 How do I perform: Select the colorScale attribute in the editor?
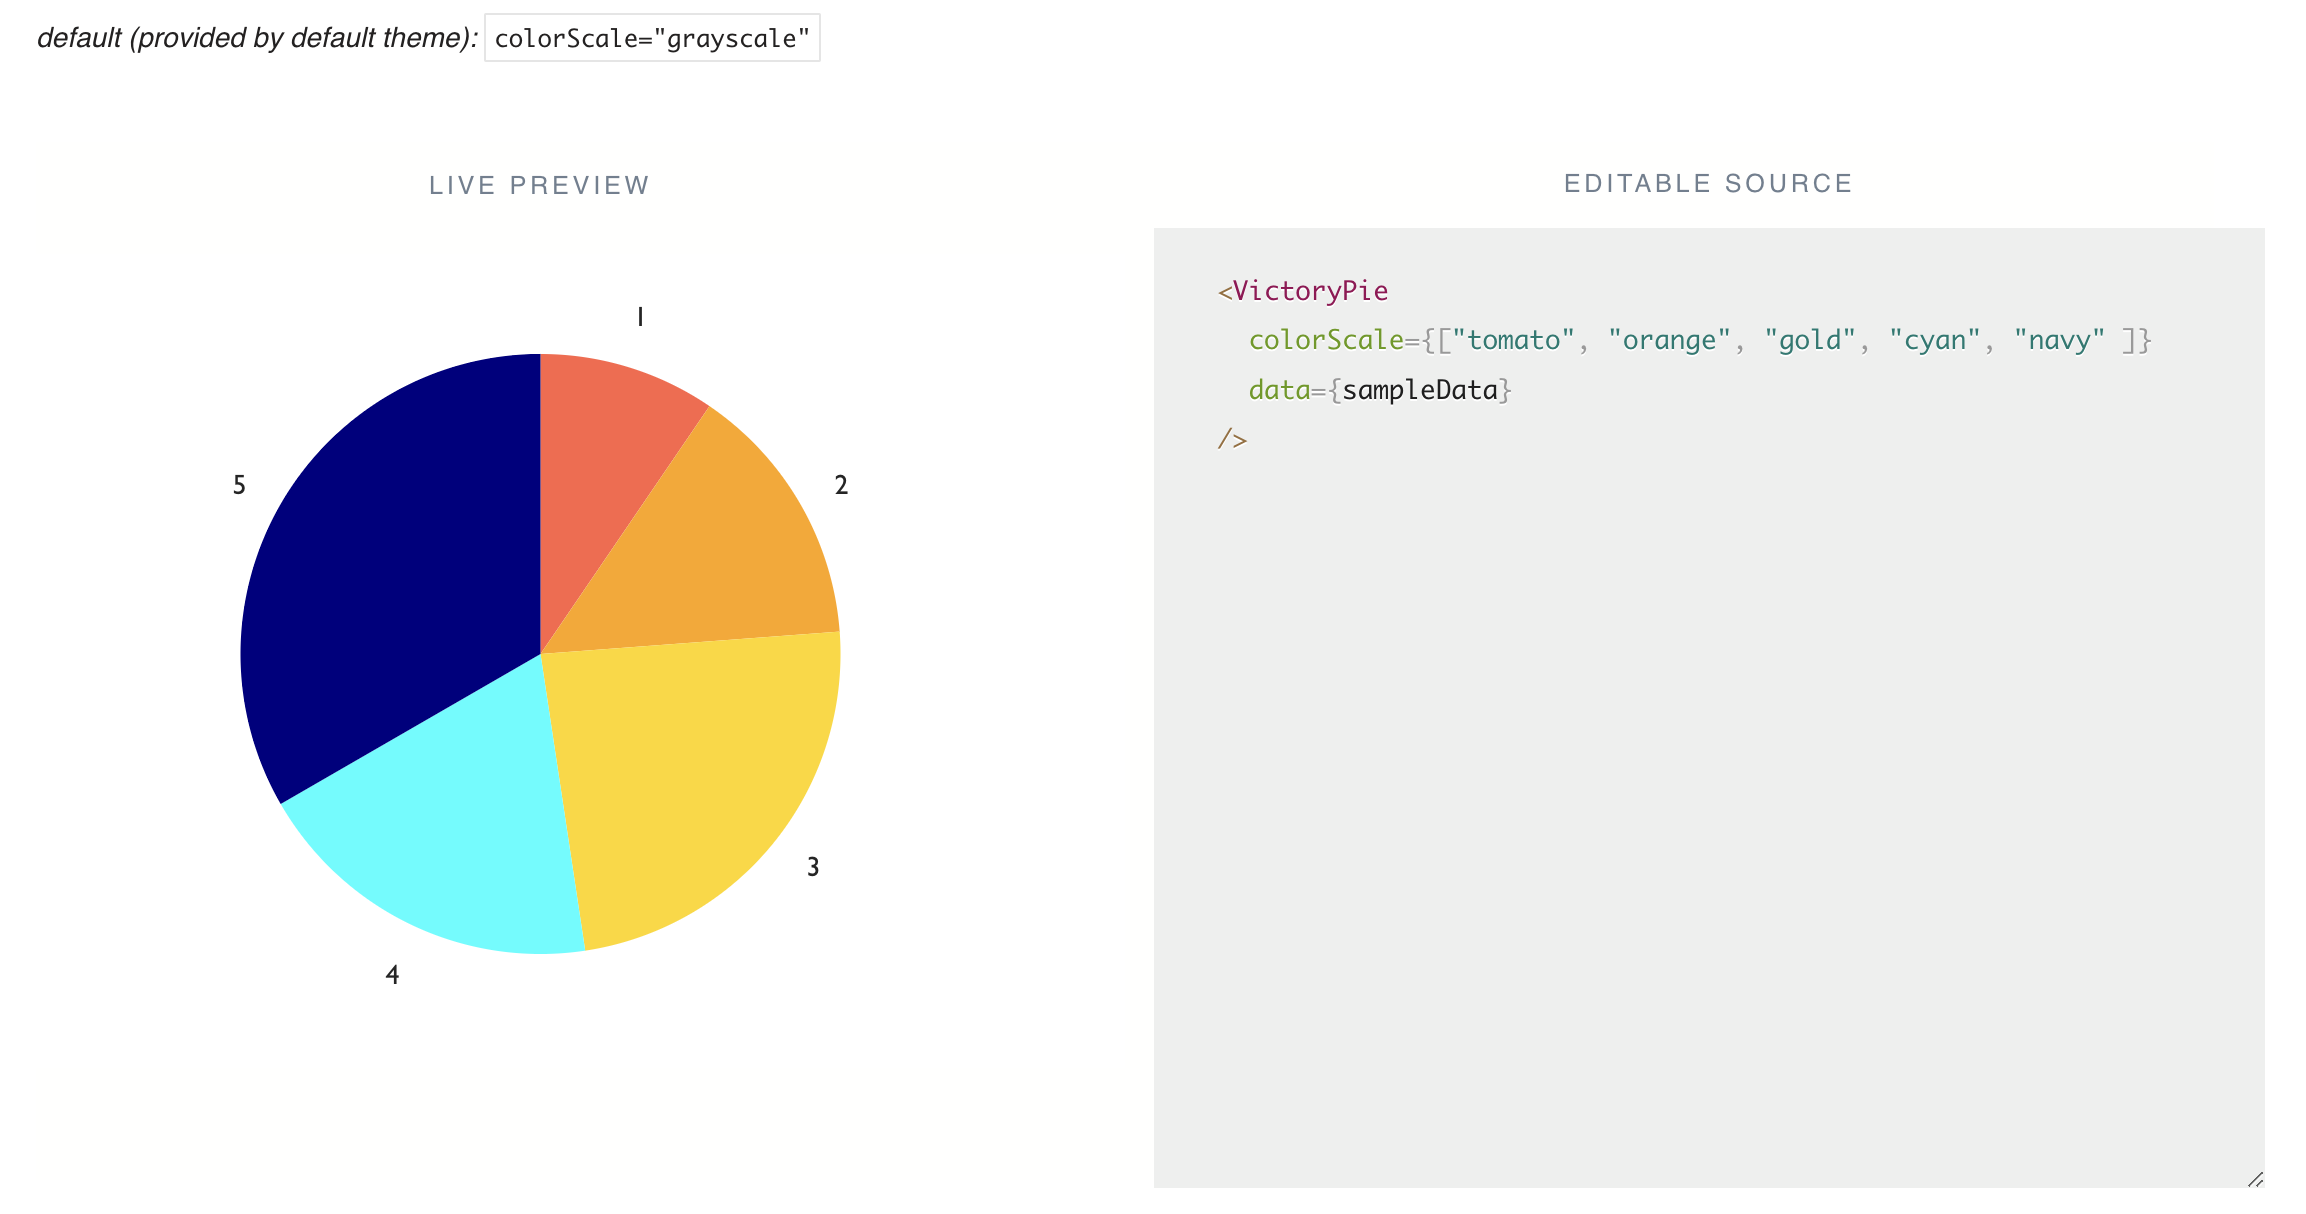click(x=1325, y=339)
